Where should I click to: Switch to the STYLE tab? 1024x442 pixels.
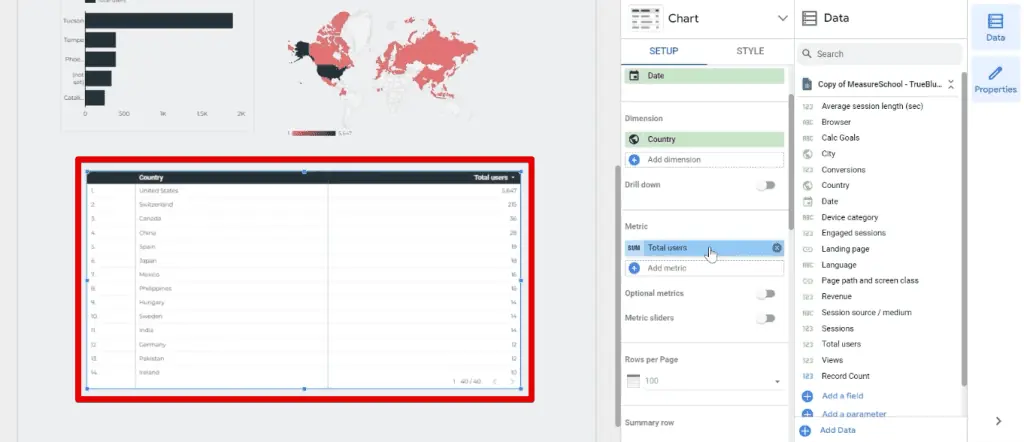click(750, 51)
